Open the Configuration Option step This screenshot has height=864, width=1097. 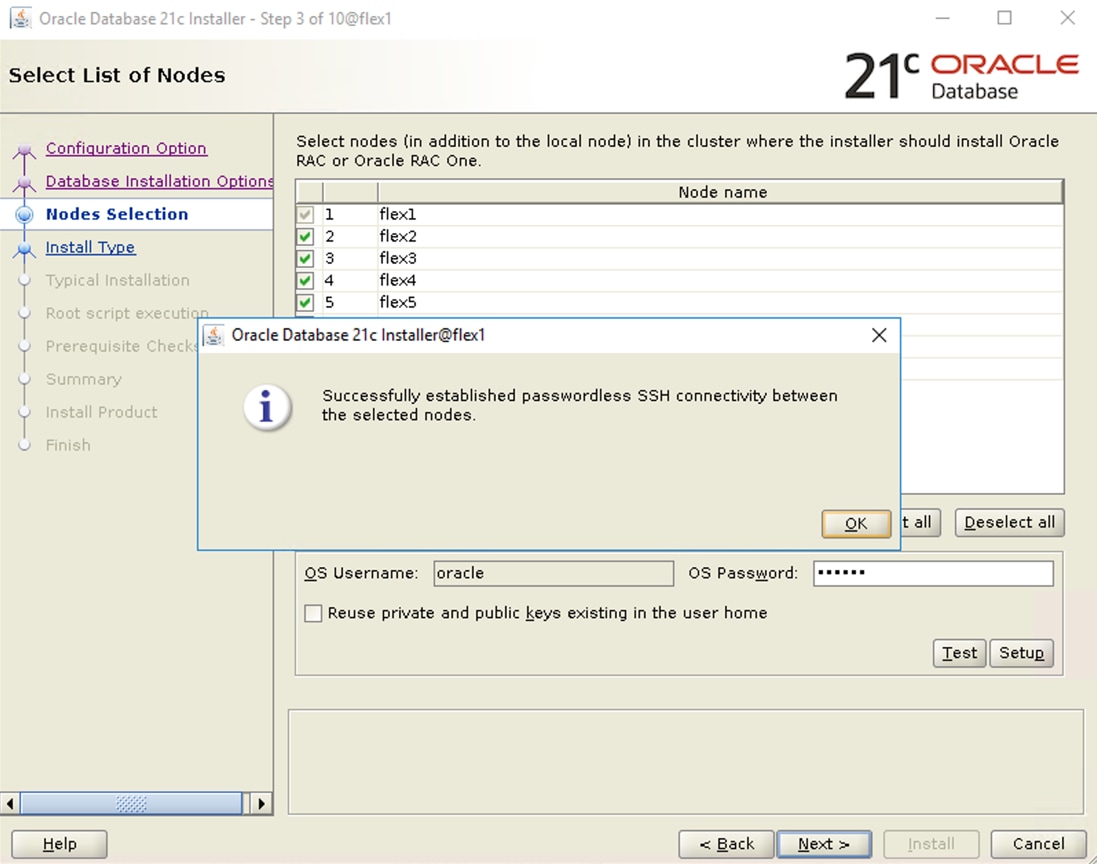pyautogui.click(x=126, y=148)
